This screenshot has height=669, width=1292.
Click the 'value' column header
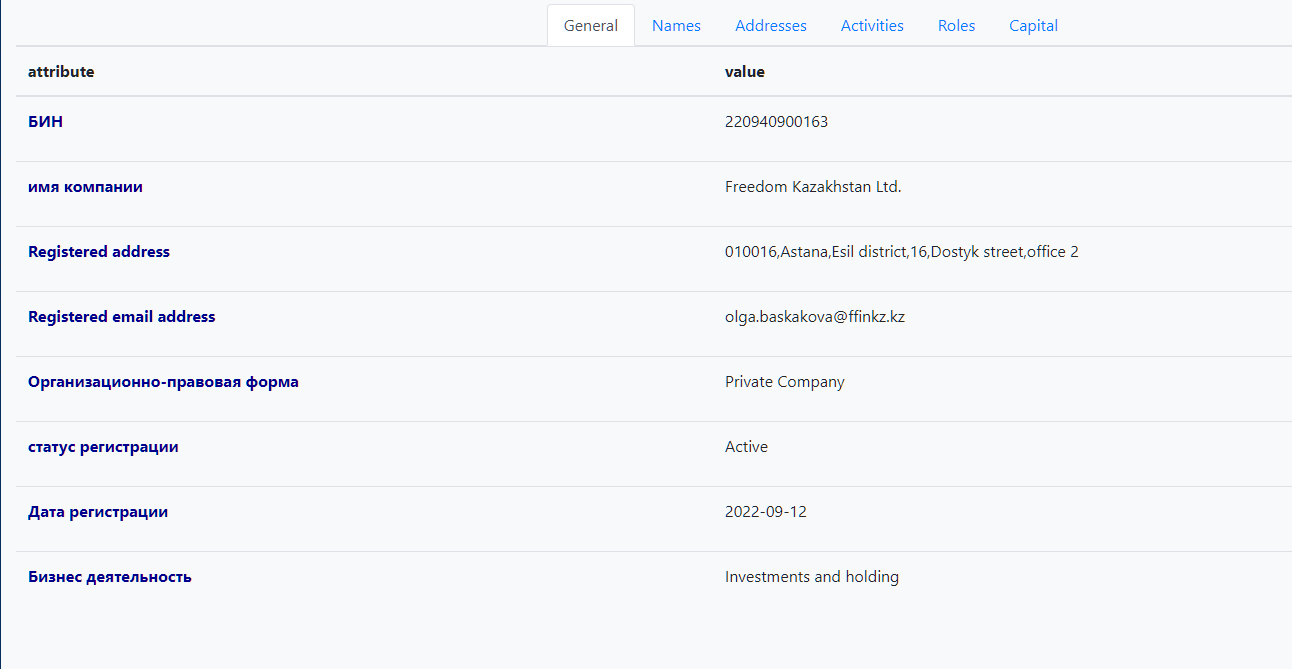pyautogui.click(x=745, y=72)
